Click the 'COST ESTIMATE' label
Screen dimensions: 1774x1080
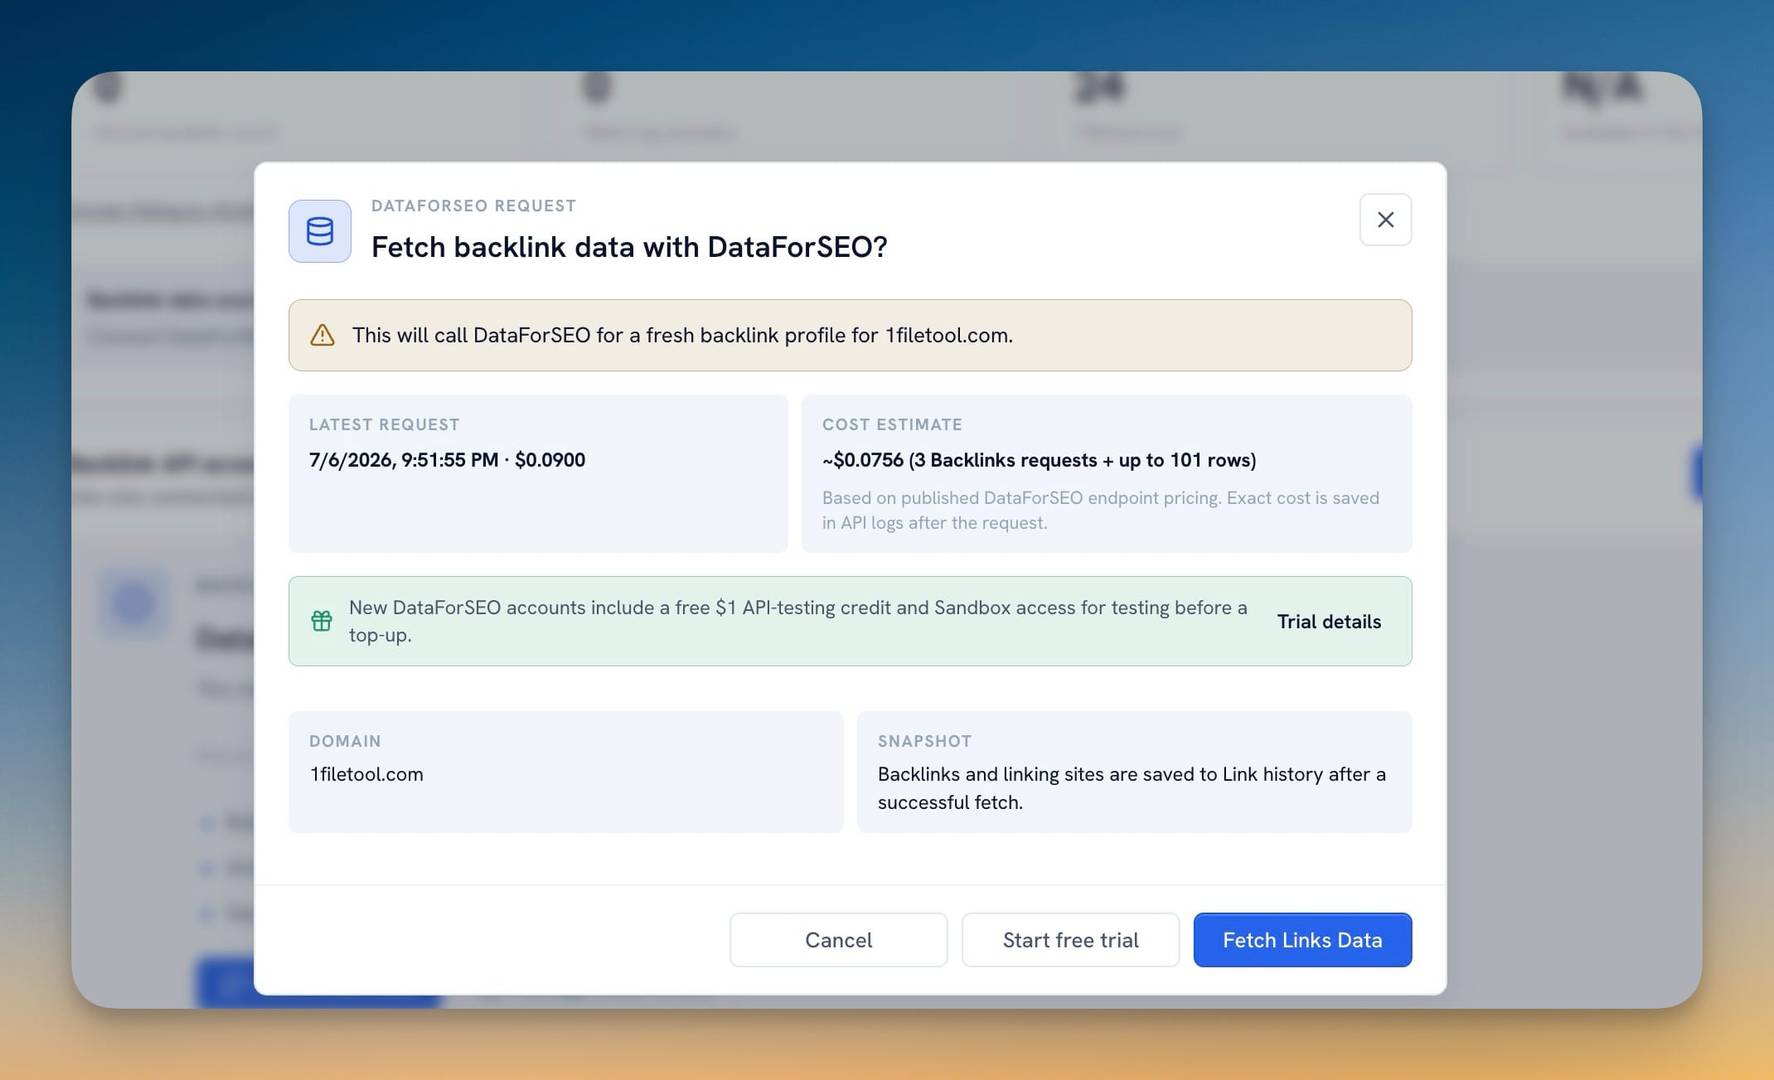pyautogui.click(x=892, y=425)
